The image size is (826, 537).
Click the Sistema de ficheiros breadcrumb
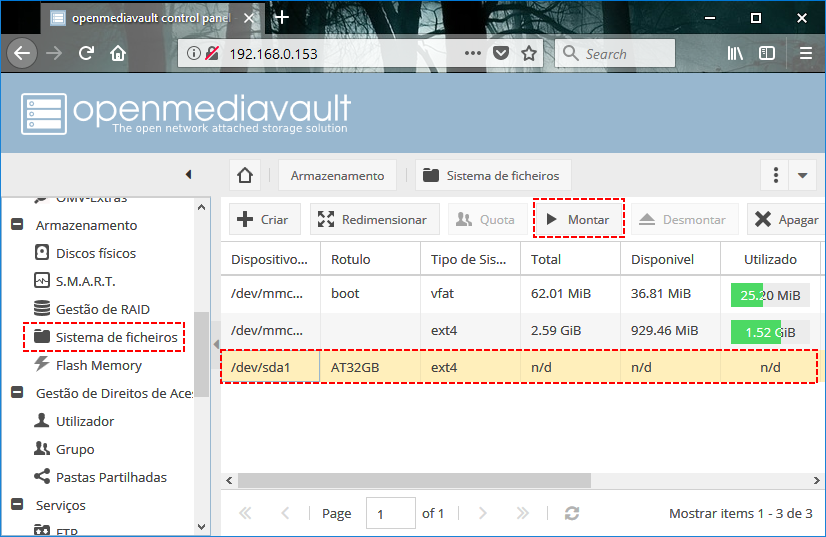click(493, 175)
